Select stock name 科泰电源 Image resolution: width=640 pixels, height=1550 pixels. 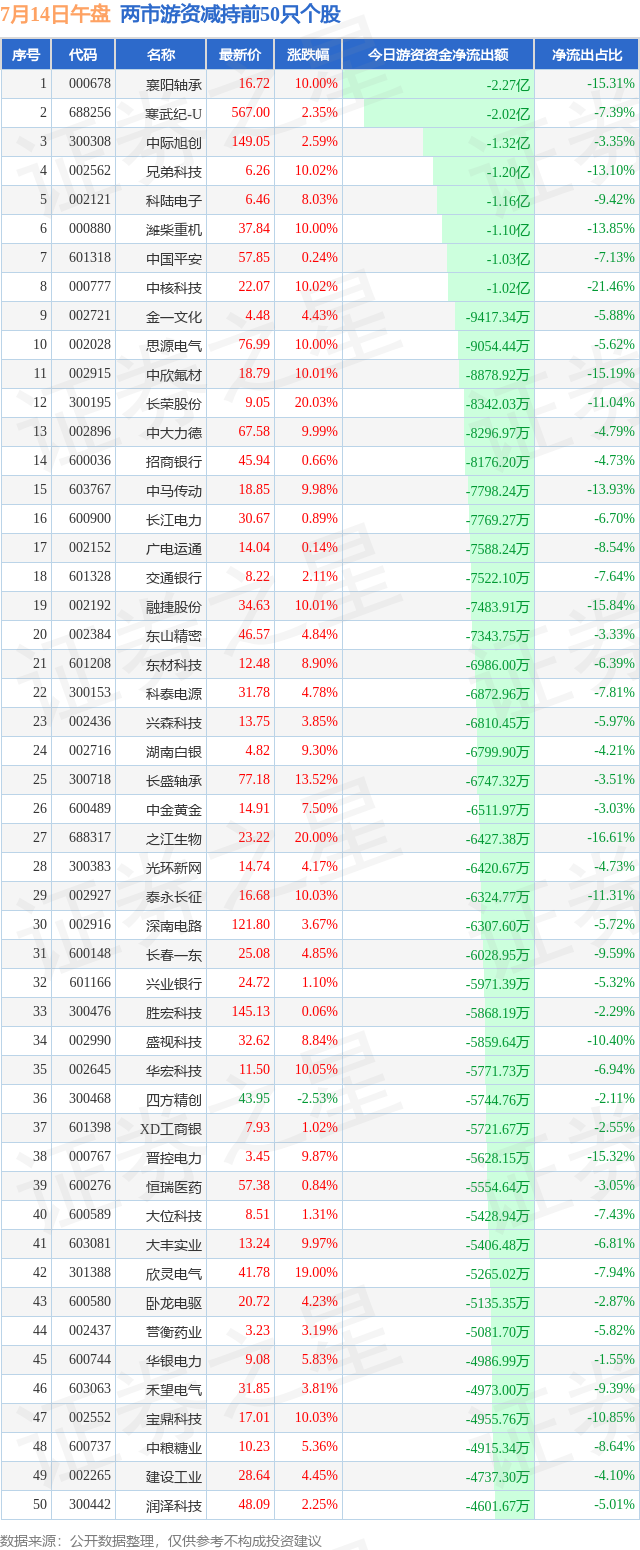(174, 693)
